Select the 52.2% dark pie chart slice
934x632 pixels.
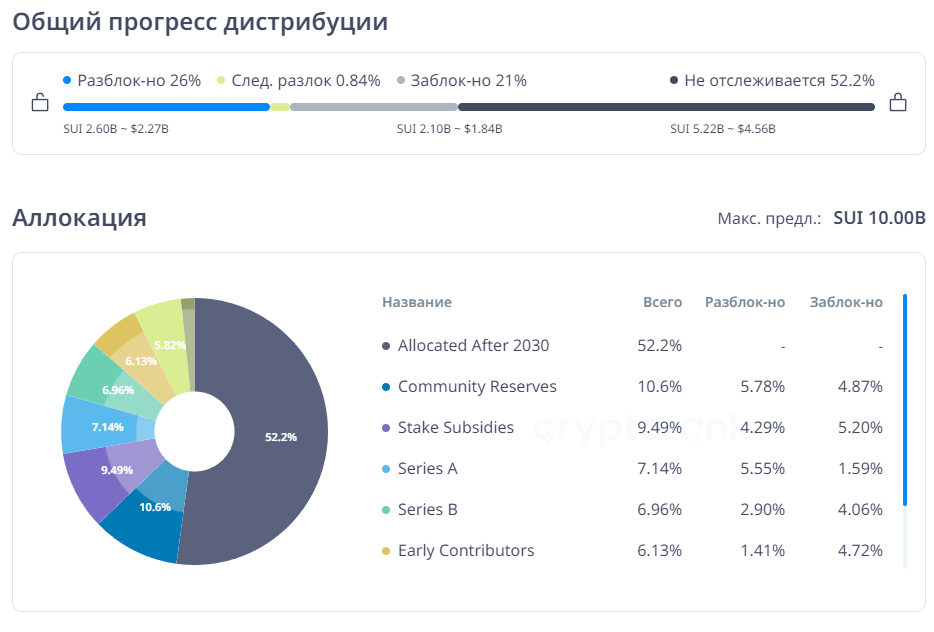(280, 436)
